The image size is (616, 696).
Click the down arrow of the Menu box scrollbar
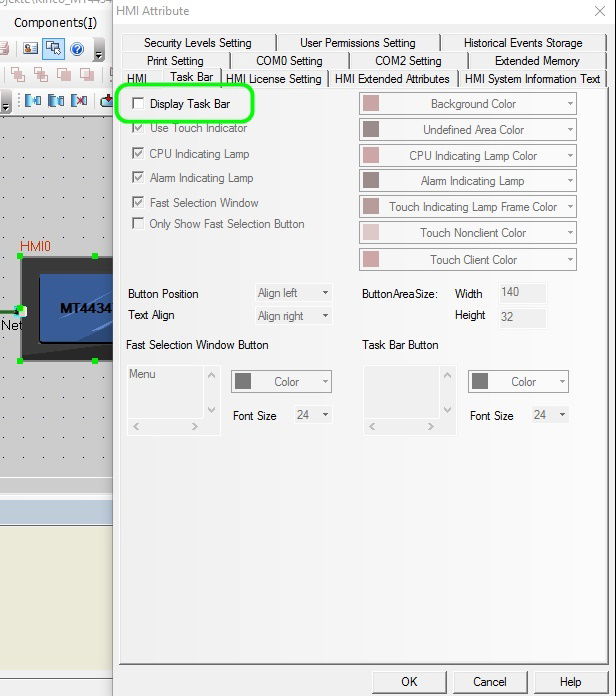click(212, 409)
